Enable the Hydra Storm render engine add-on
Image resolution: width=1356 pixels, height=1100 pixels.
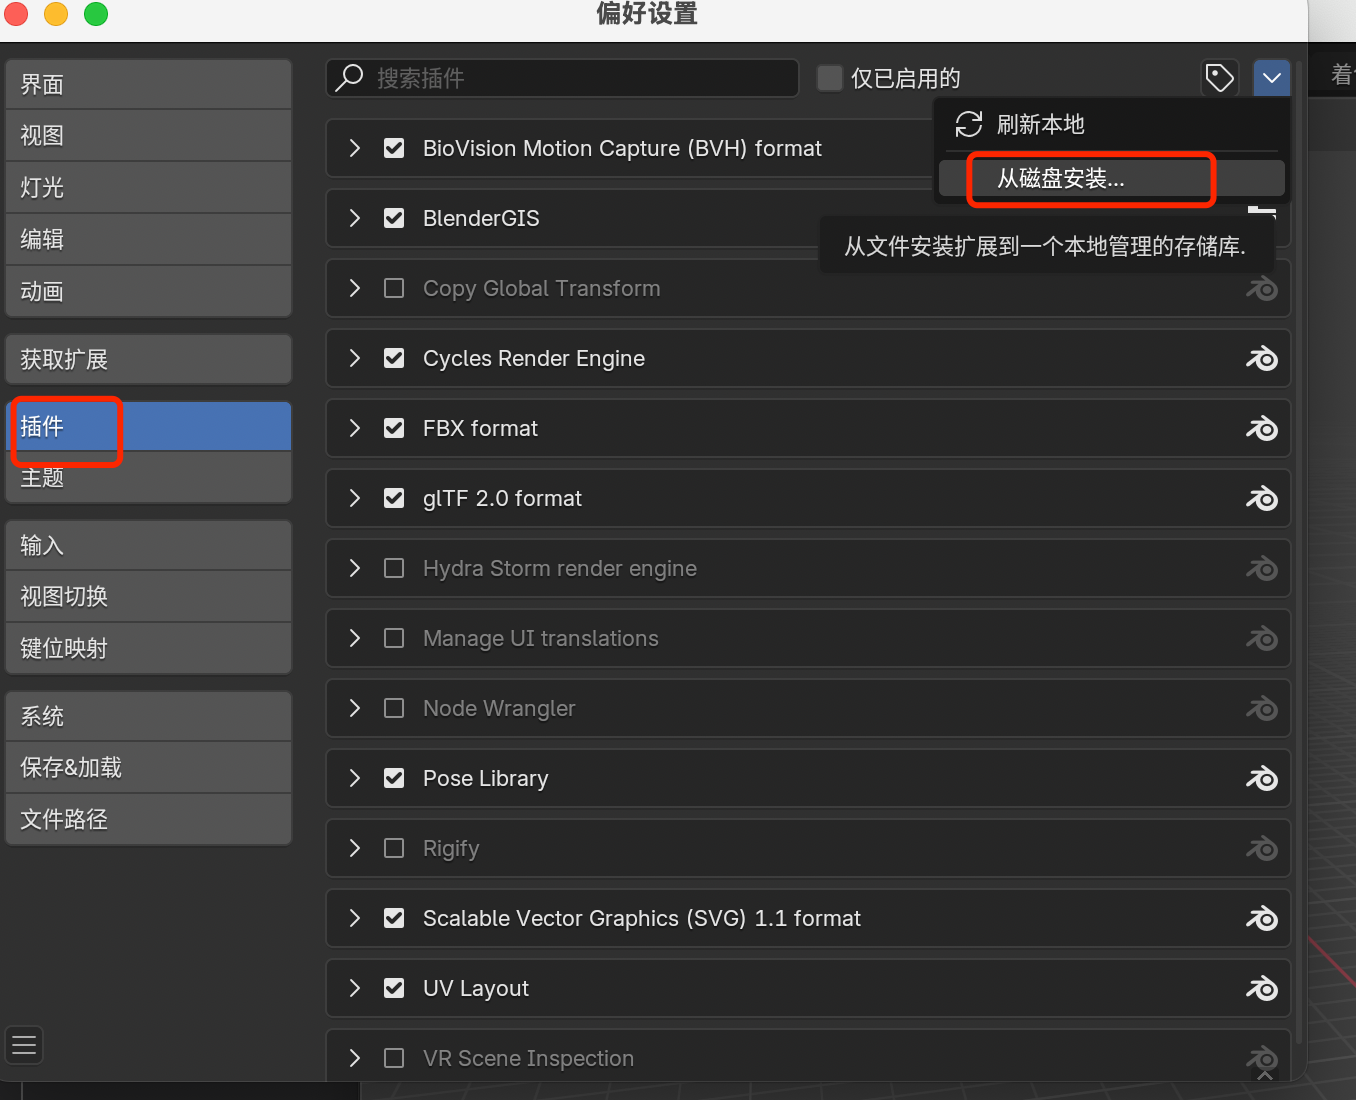[x=394, y=568]
